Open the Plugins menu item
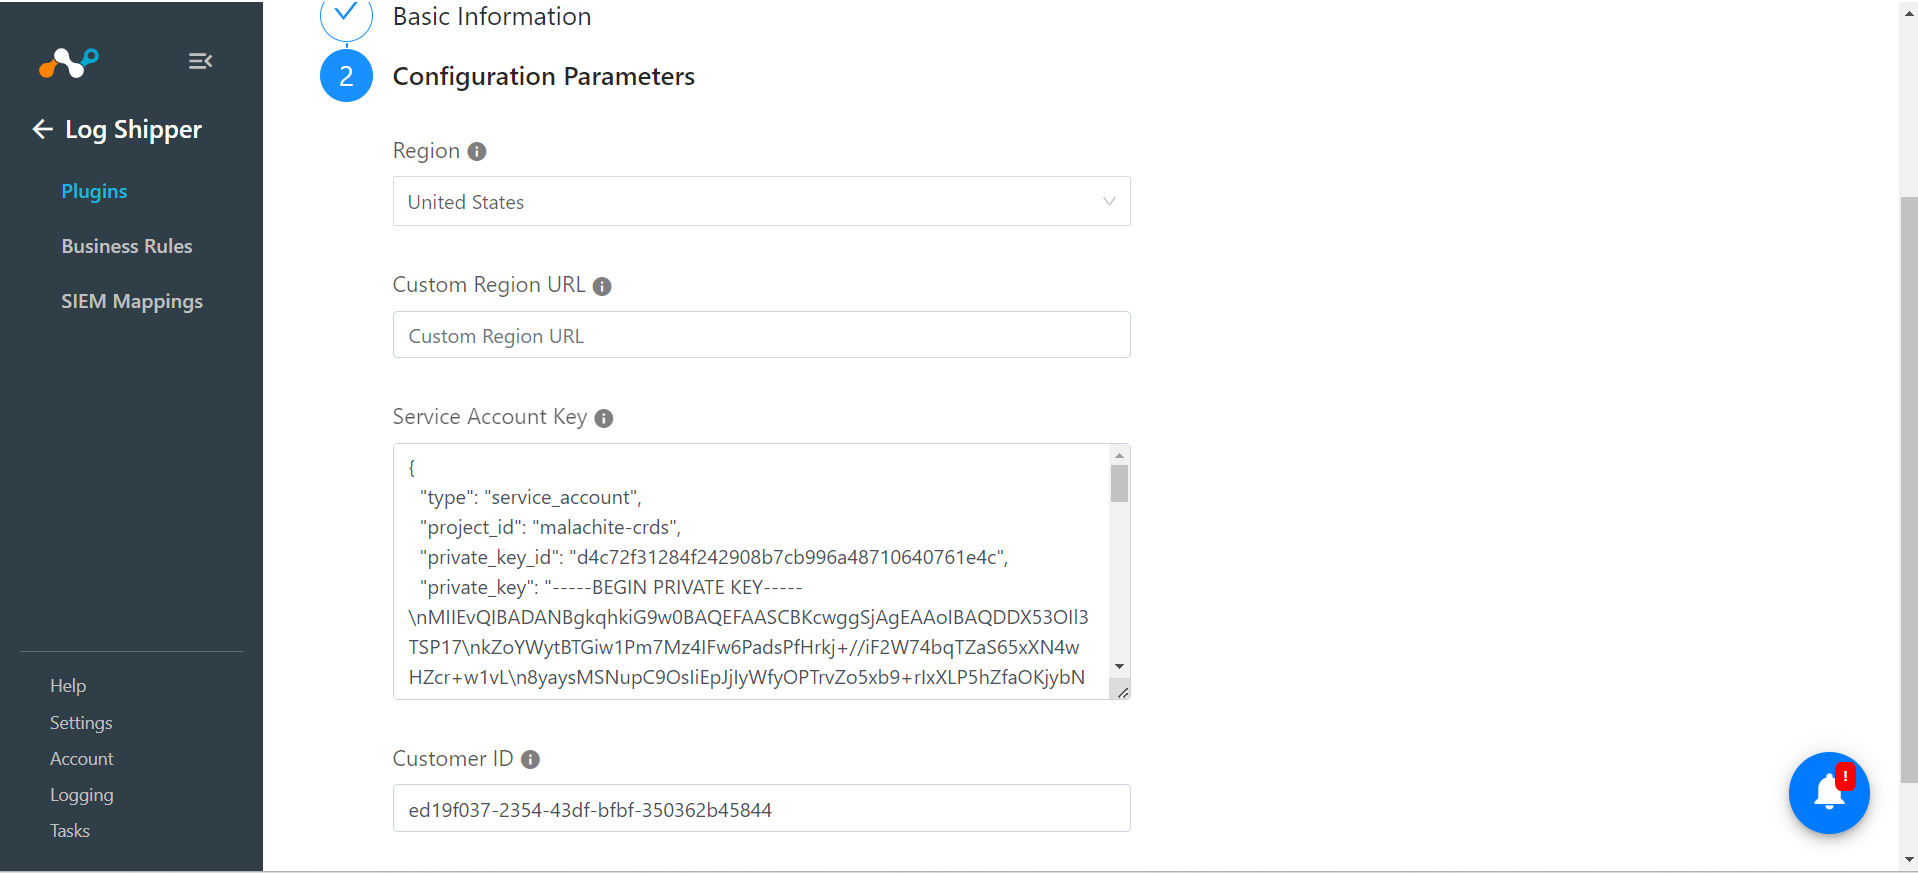This screenshot has width=1918, height=873. click(94, 191)
